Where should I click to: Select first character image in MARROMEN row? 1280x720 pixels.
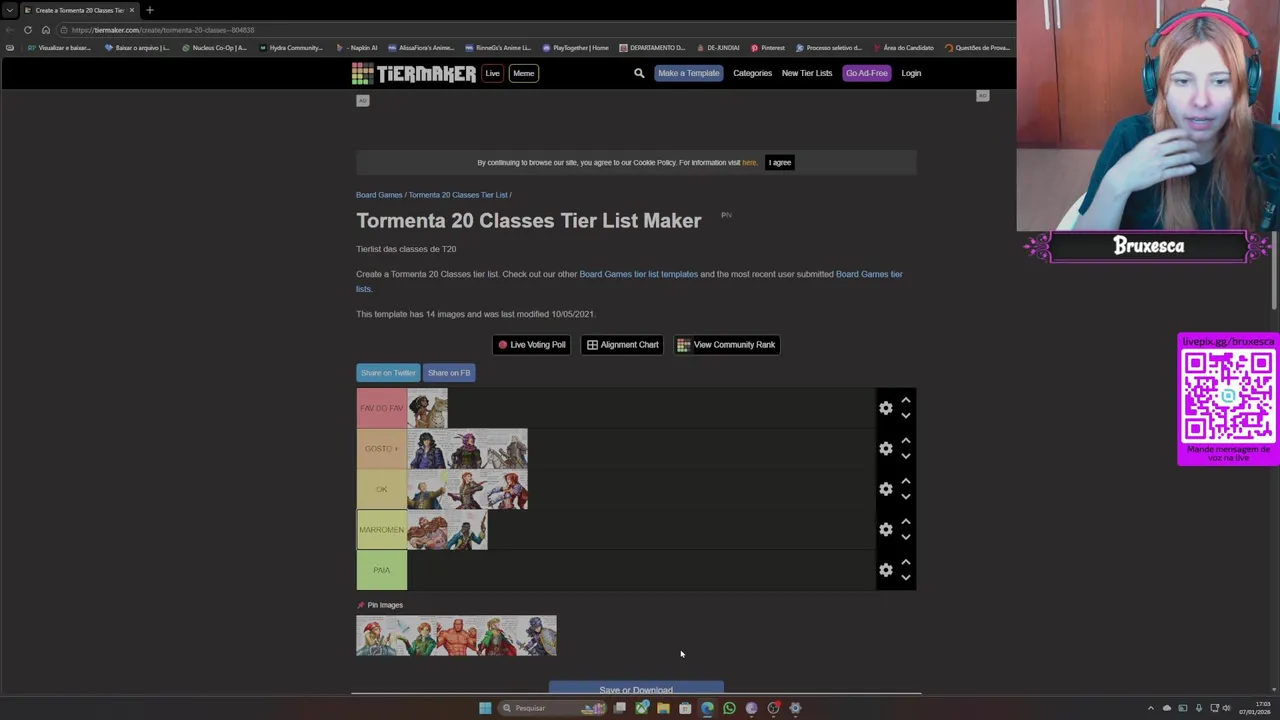427,530
